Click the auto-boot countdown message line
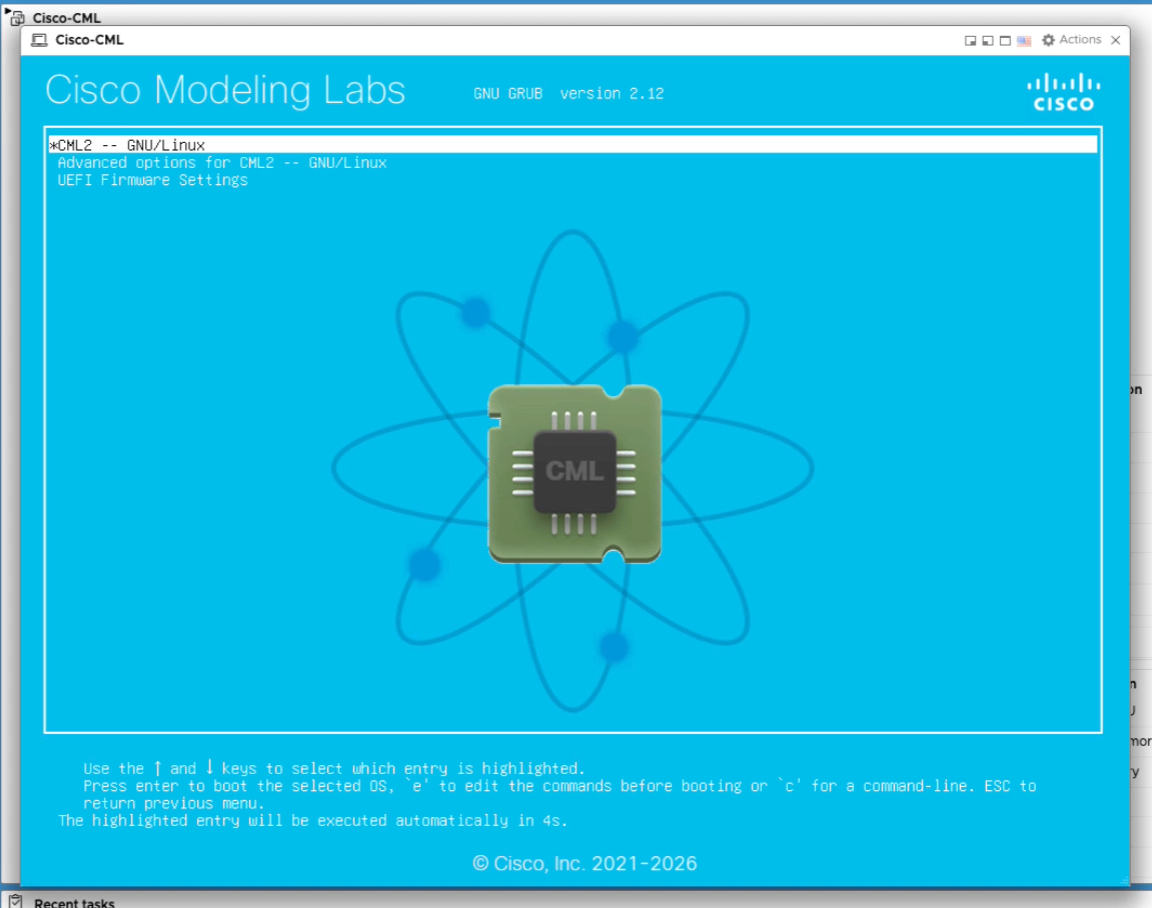This screenshot has height=908, width=1152. (313, 821)
